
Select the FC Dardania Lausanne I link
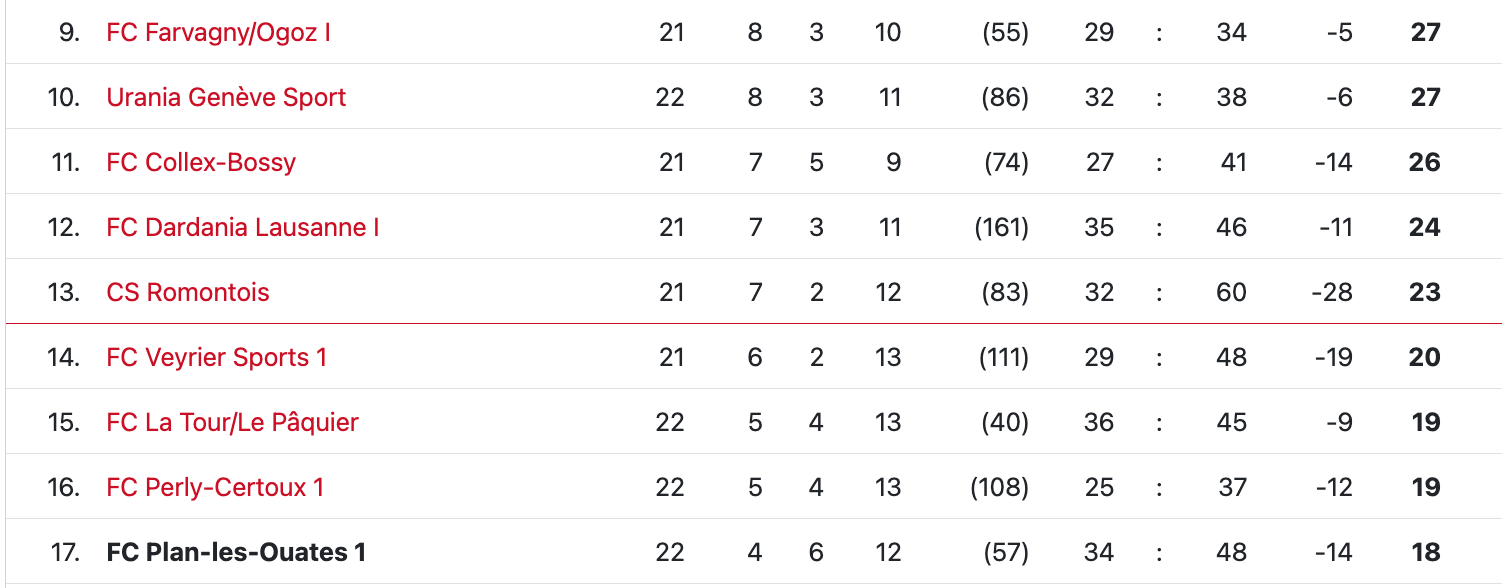pos(243,227)
